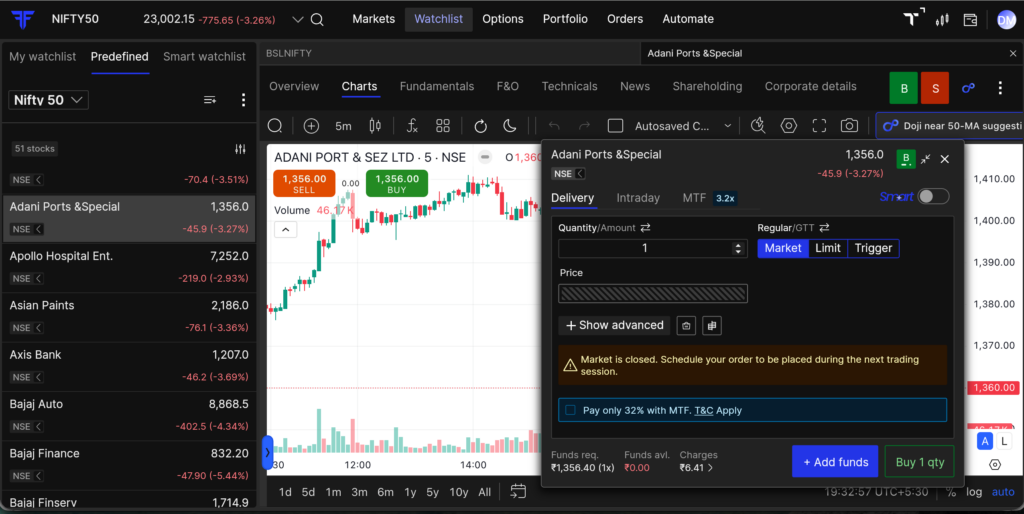Viewport: 1024px width, 514px height.
Task: Expand the NSE chevron under Adani Ports row
Action: click(39, 229)
